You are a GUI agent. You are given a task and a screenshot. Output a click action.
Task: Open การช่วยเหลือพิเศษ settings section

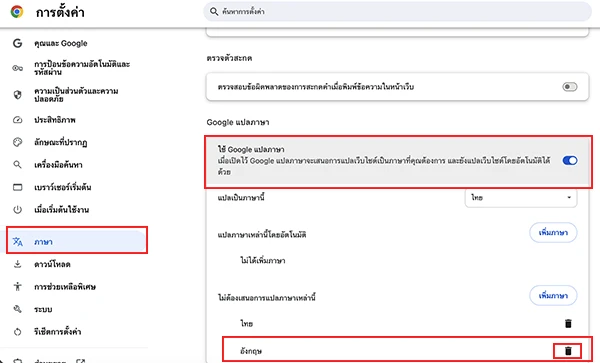(x=65, y=287)
